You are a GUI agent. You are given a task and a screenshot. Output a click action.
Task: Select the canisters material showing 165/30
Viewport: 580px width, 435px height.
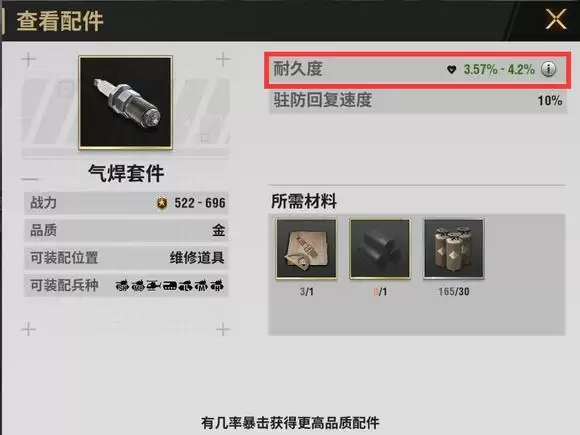tap(453, 248)
